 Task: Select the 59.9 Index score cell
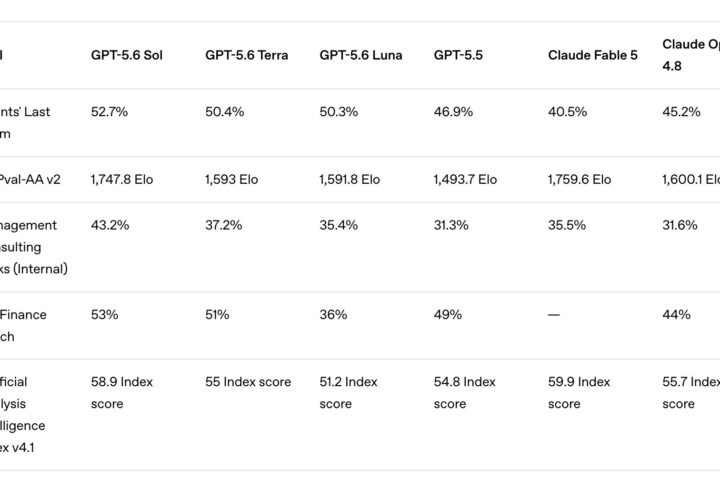579,393
